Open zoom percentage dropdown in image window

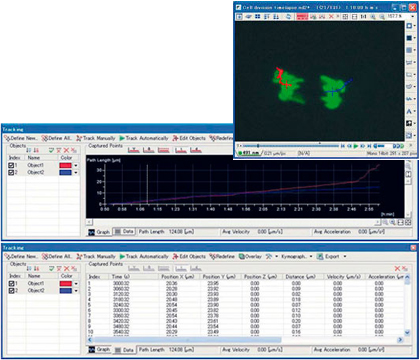tap(413, 16)
